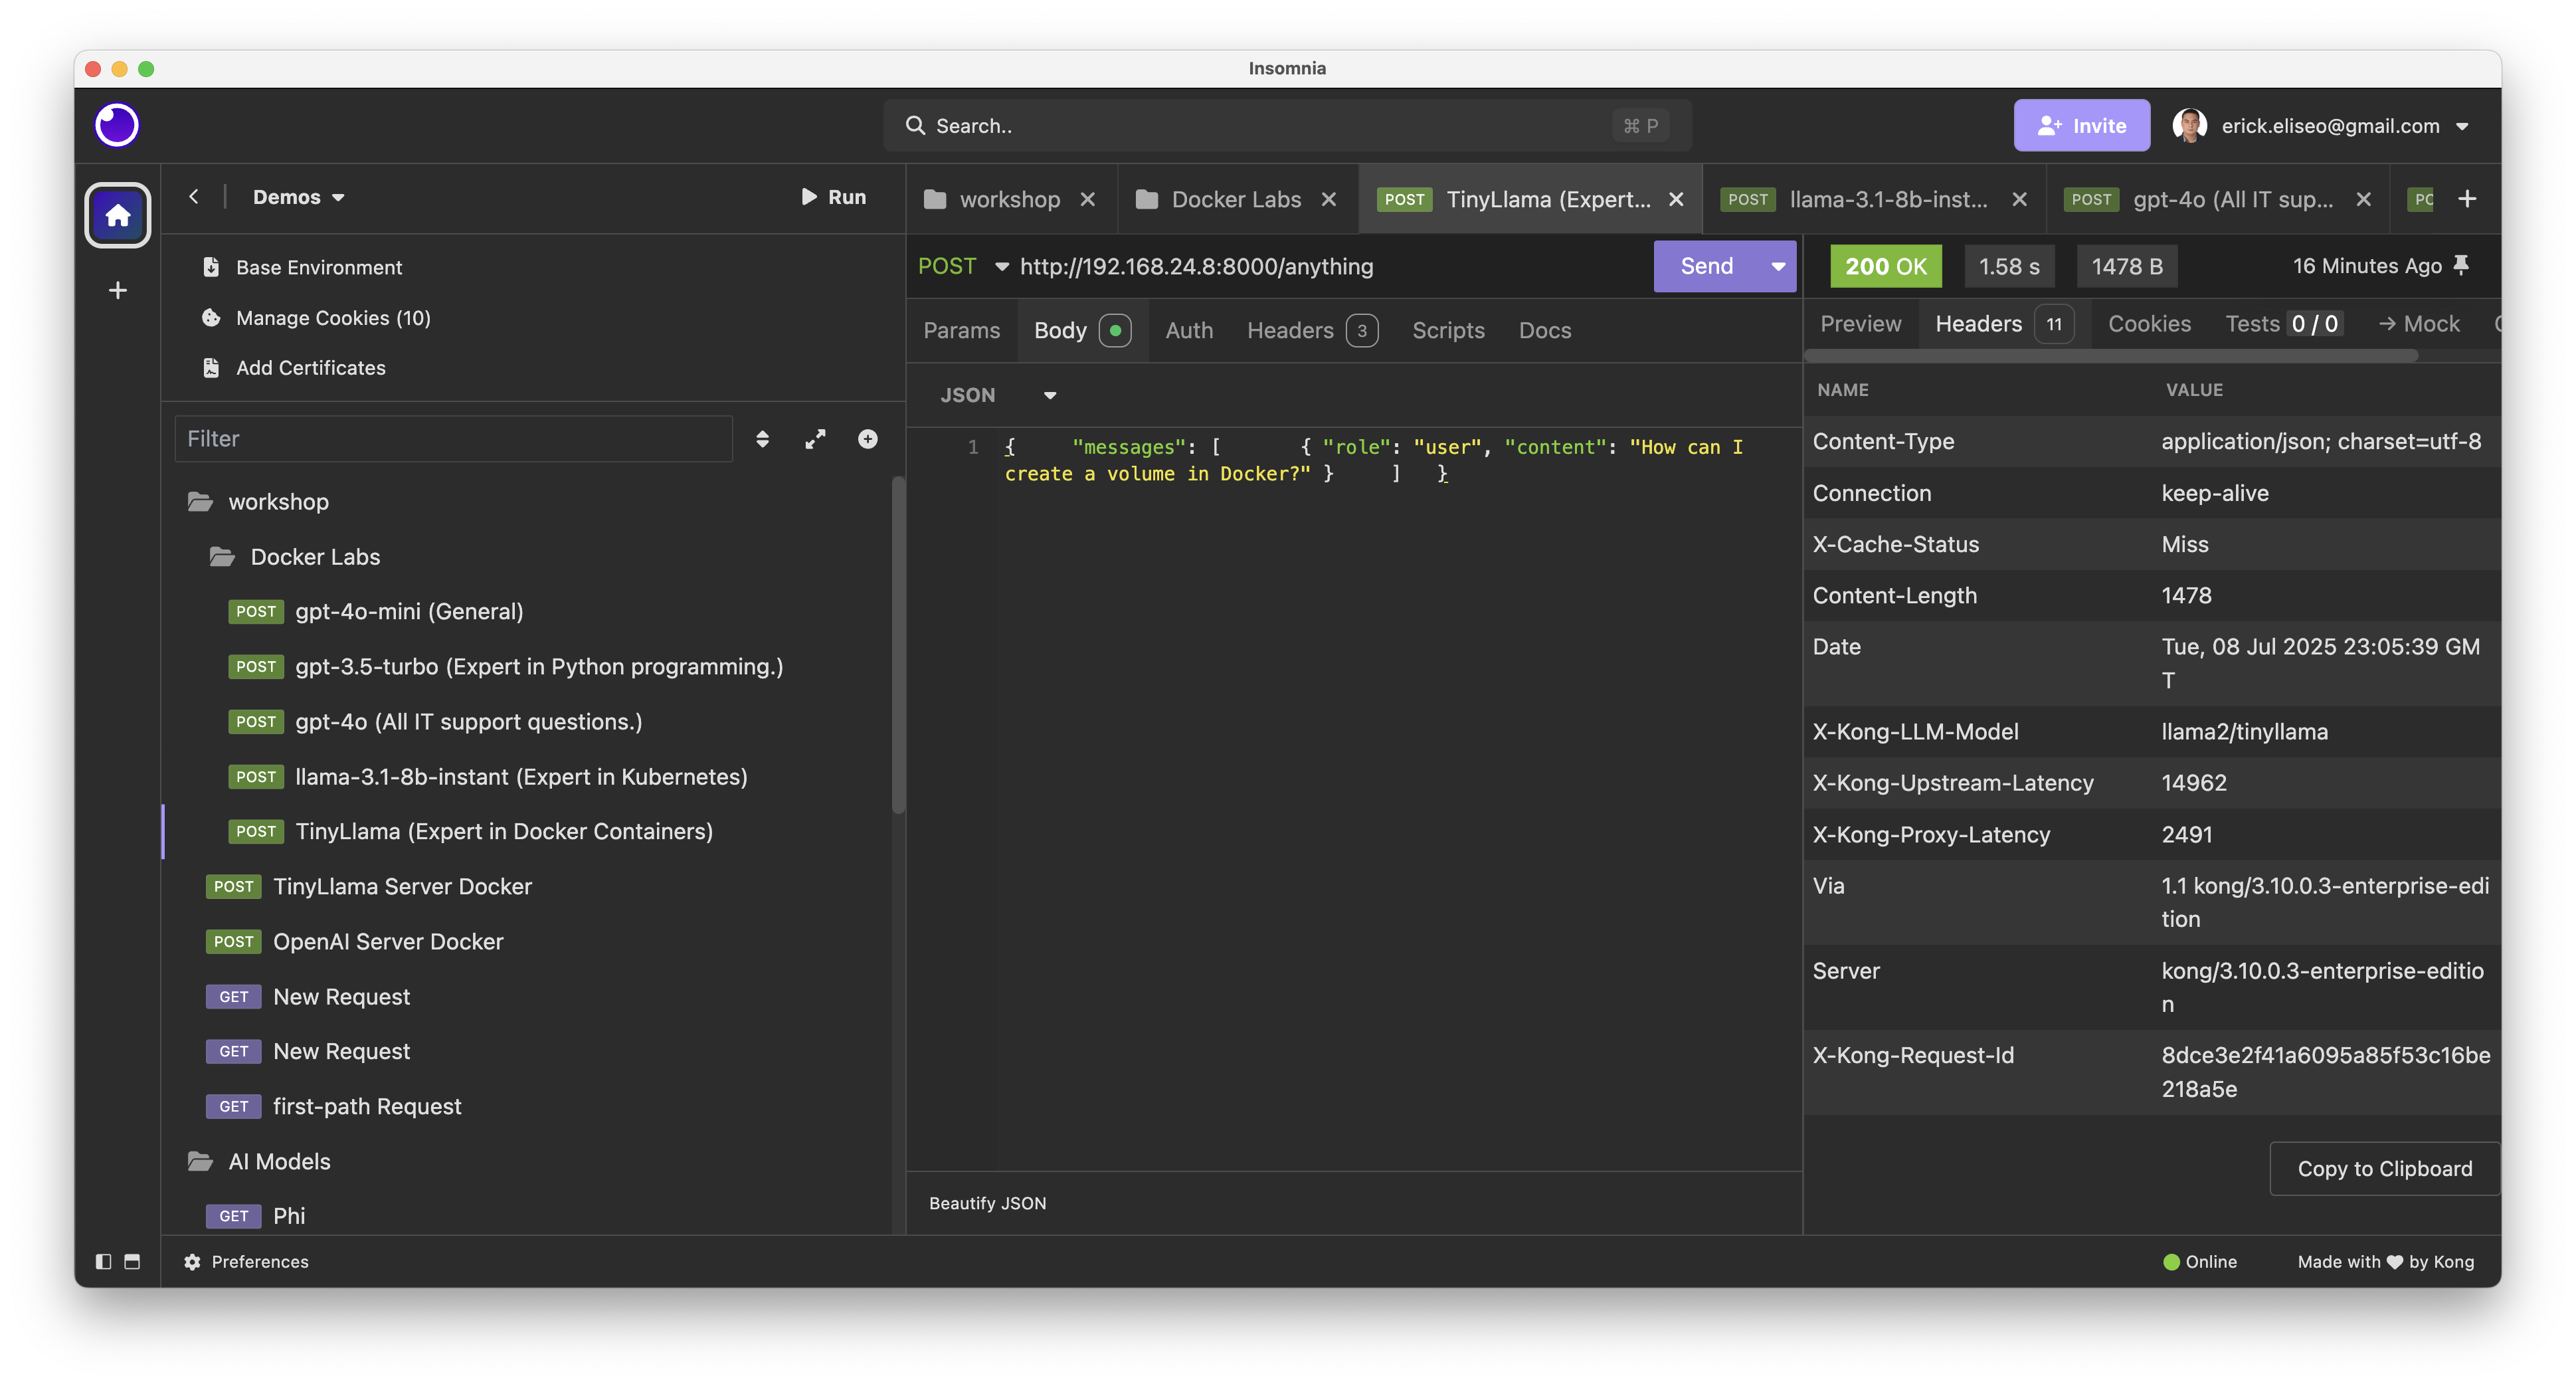
Task: Switch to the Auth tab
Action: [1189, 330]
